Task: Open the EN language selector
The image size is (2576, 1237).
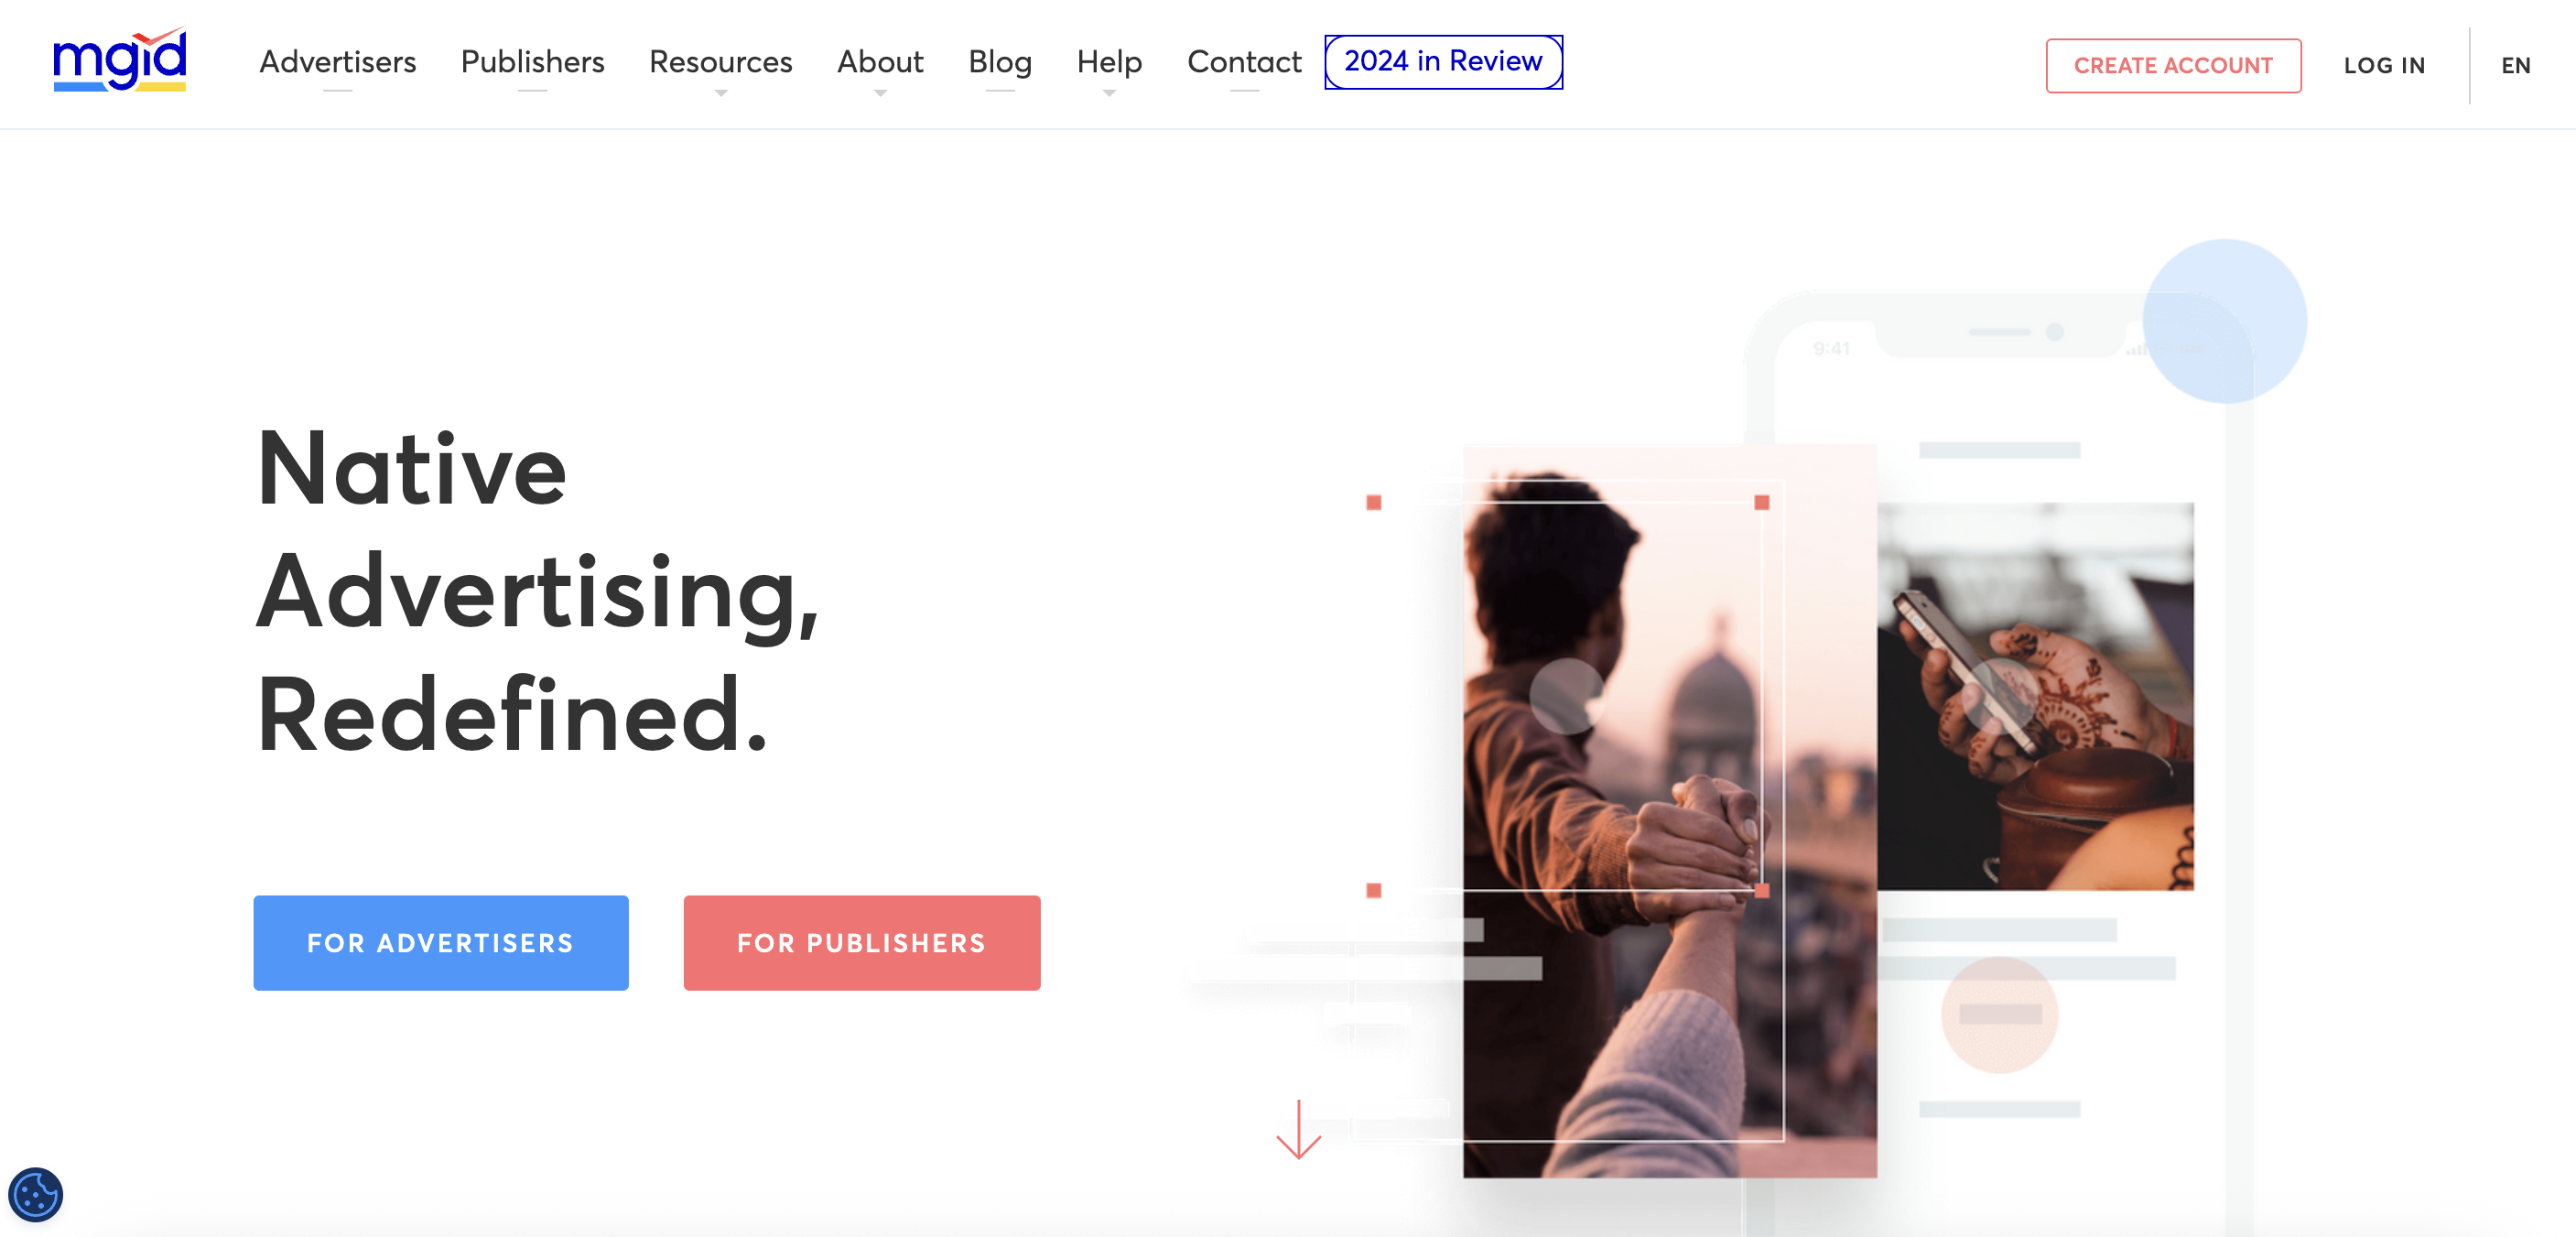Action: tap(2516, 66)
